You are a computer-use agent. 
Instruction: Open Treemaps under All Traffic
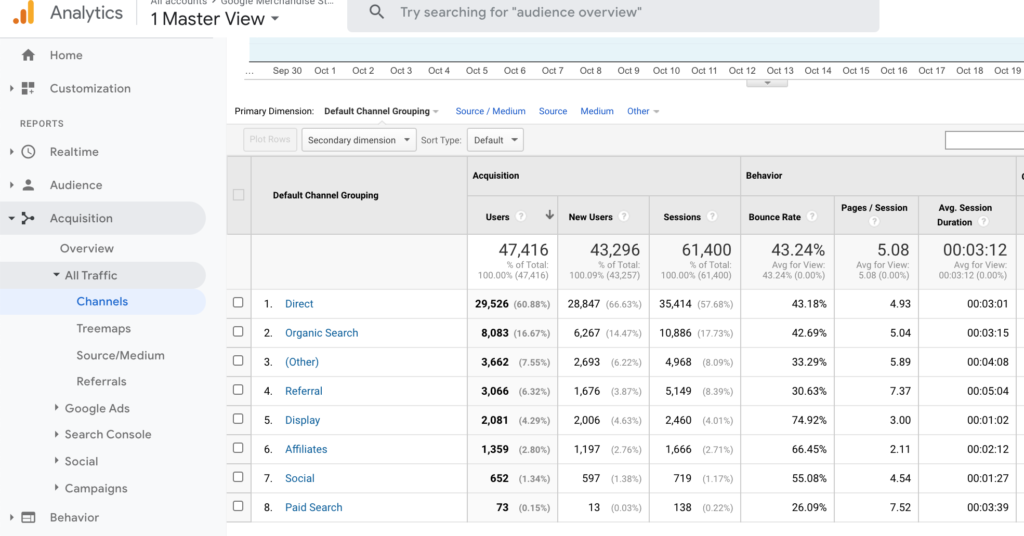pyautogui.click(x=103, y=328)
